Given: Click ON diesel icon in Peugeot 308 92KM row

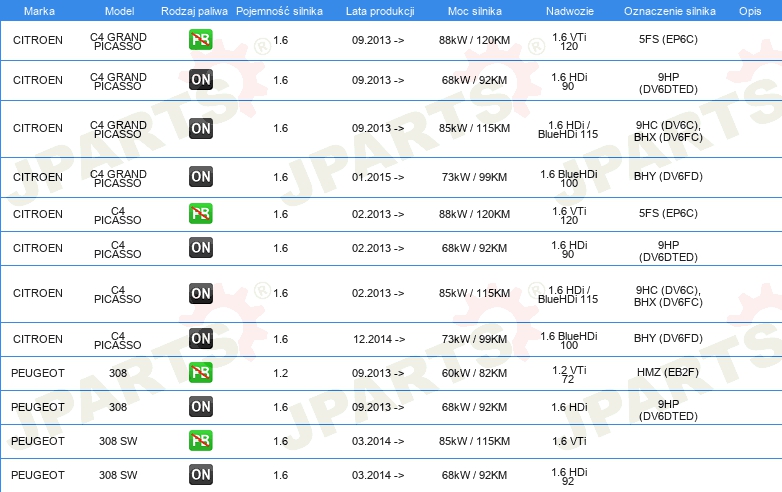Looking at the screenshot, I should point(200,406).
